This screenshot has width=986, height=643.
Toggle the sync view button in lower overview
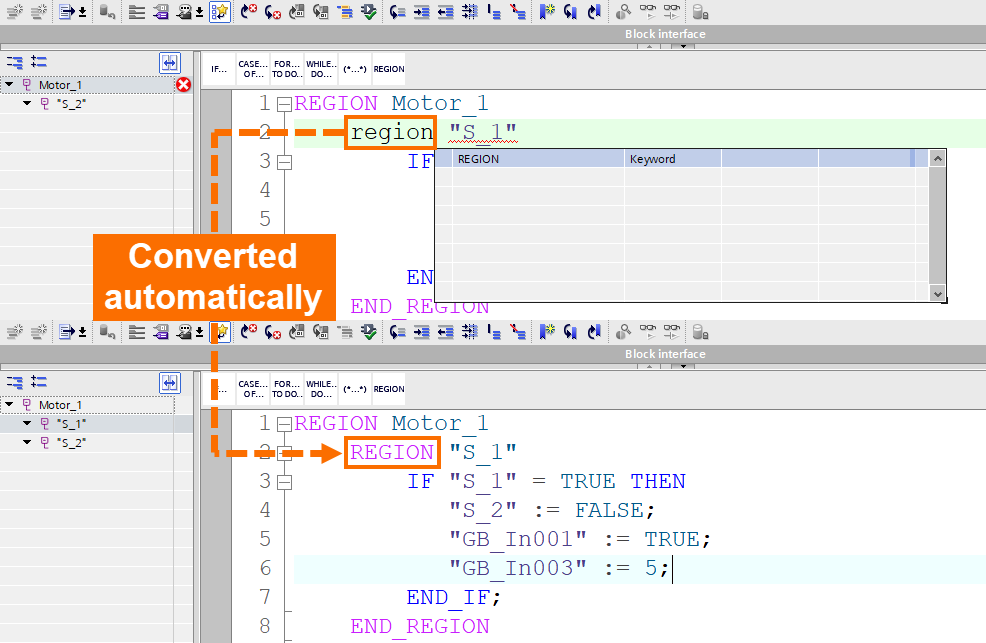pos(169,382)
